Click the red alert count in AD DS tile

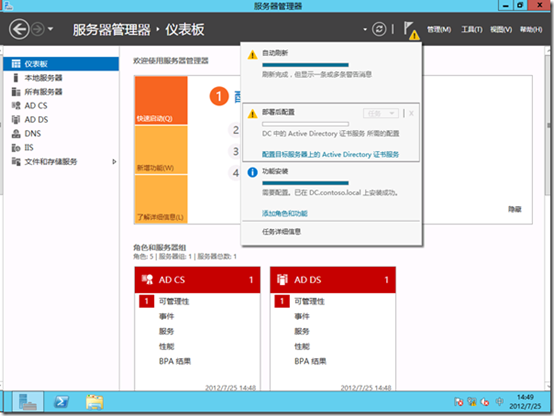[x=282, y=301]
